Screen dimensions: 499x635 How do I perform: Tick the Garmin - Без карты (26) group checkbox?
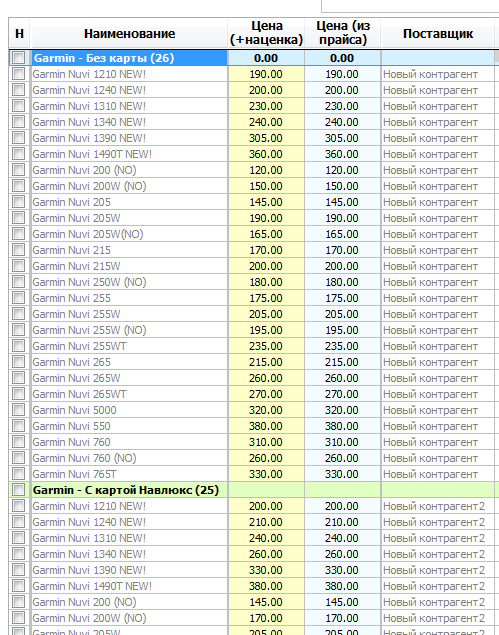(19, 58)
